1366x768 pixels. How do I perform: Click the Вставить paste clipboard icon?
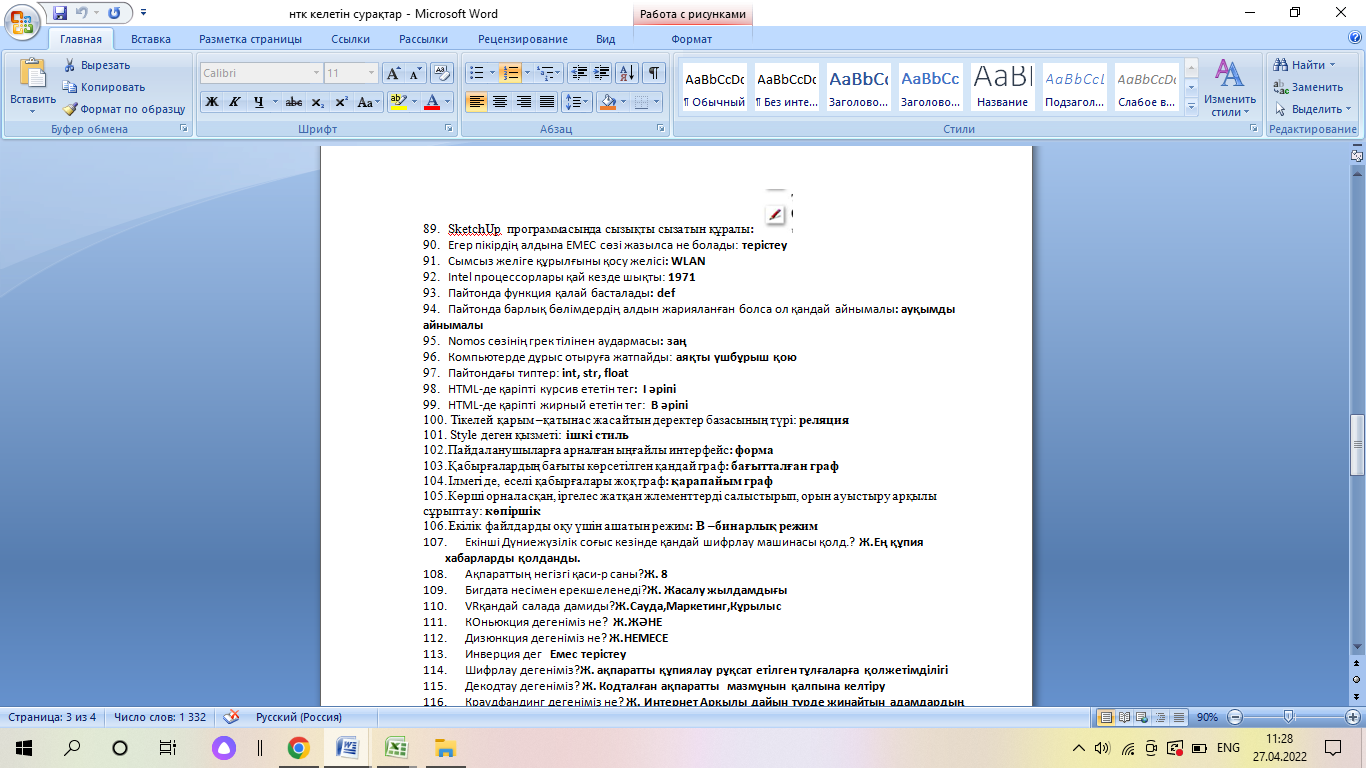(33, 75)
